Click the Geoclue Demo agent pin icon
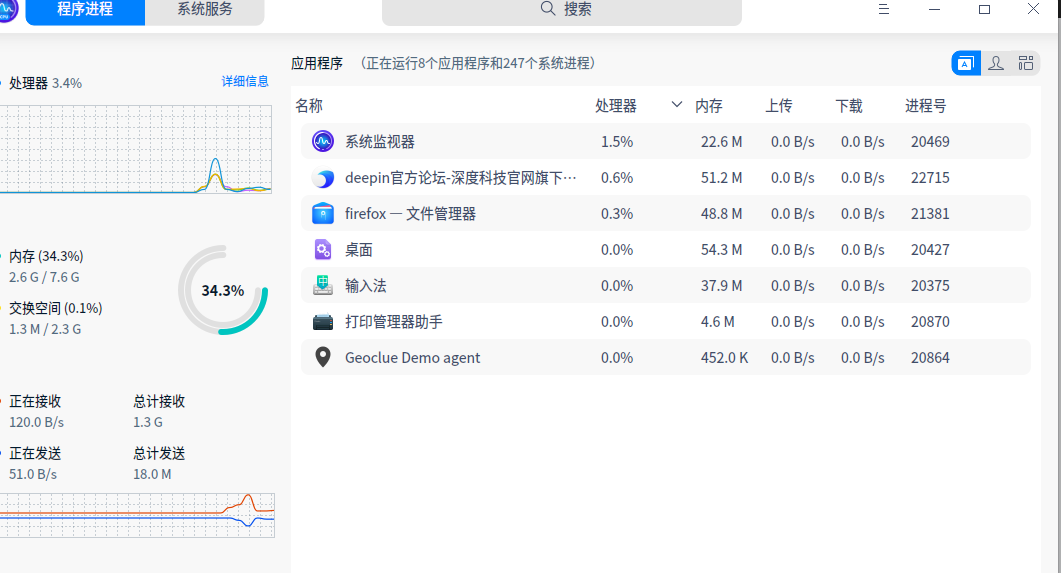 pyautogui.click(x=323, y=357)
